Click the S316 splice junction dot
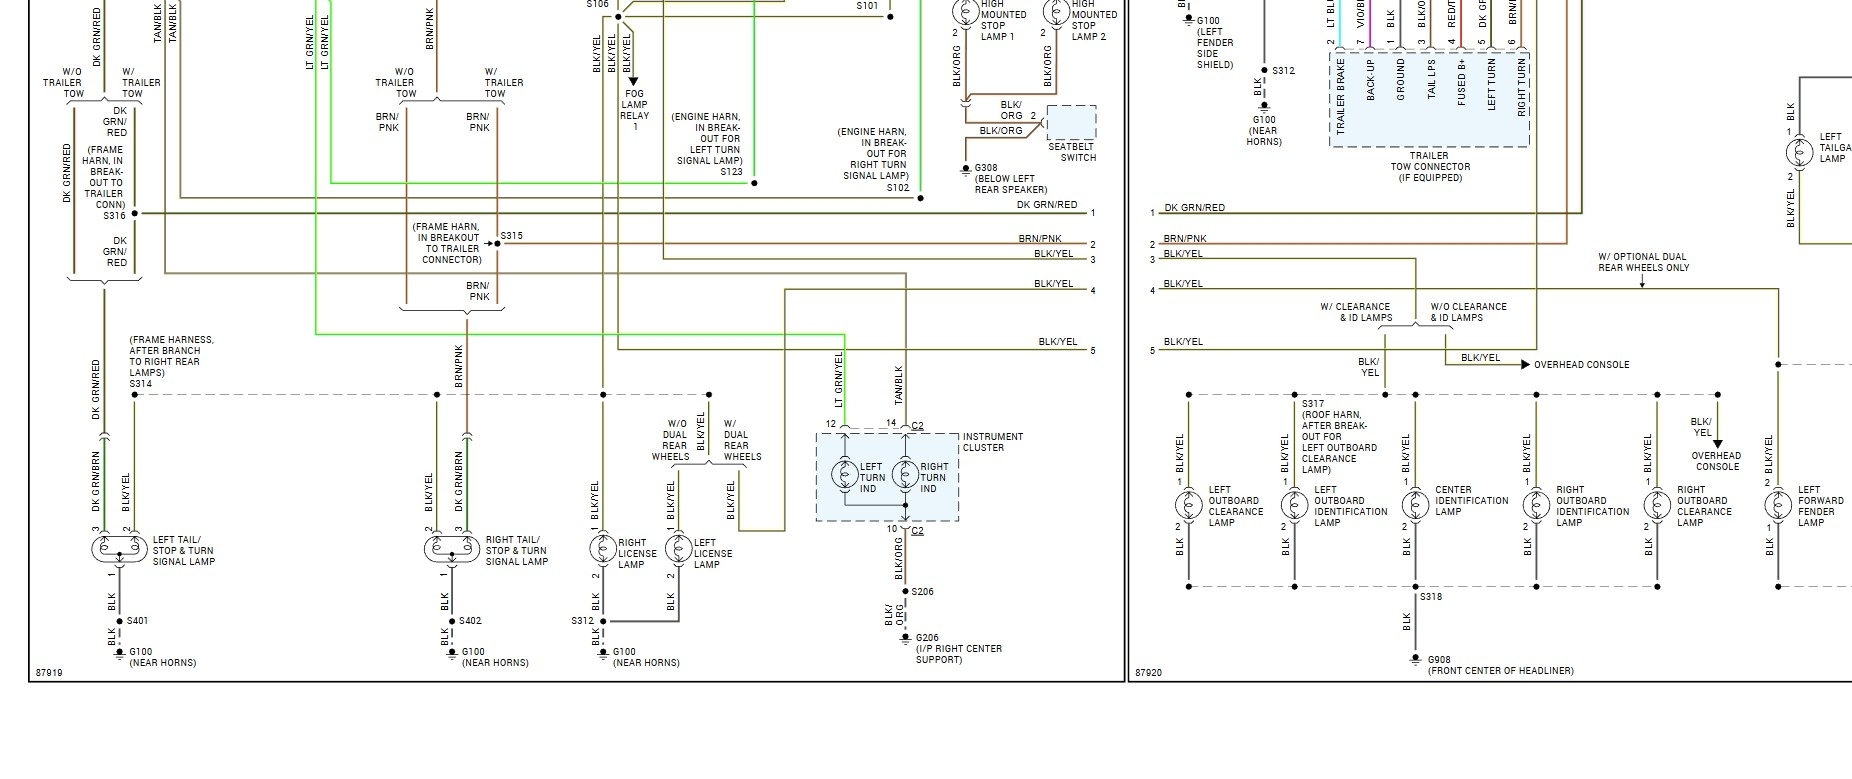The image size is (1852, 779). click(x=134, y=213)
